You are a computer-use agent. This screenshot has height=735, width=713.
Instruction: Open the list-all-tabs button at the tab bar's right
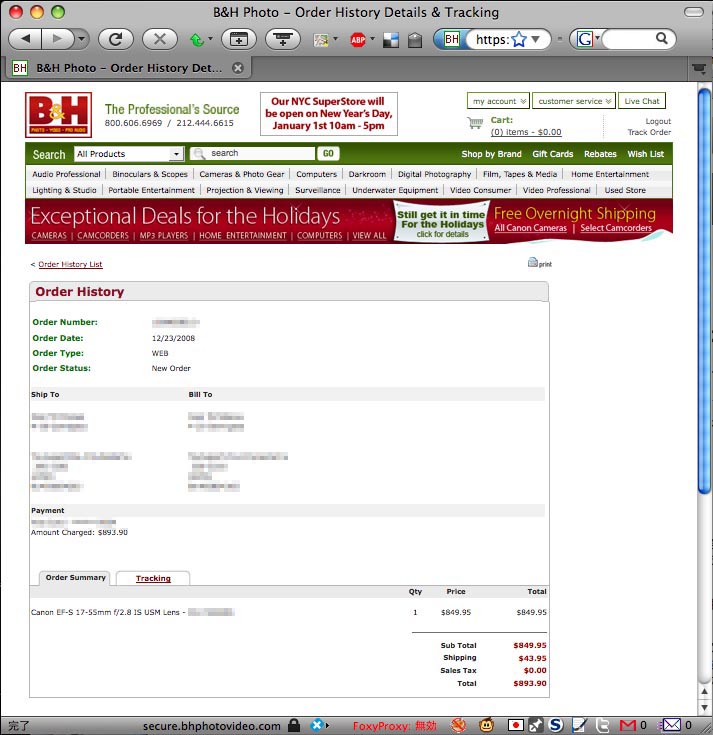click(x=699, y=69)
